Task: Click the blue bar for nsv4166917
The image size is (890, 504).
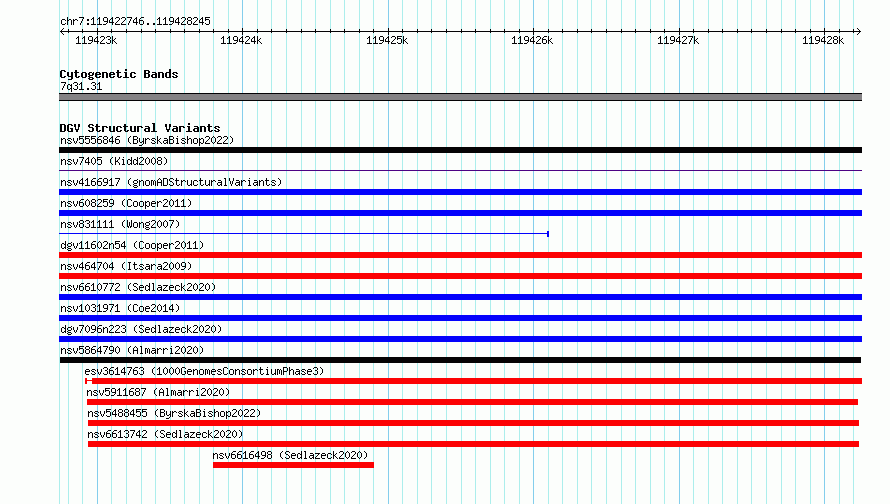Action: [460, 192]
